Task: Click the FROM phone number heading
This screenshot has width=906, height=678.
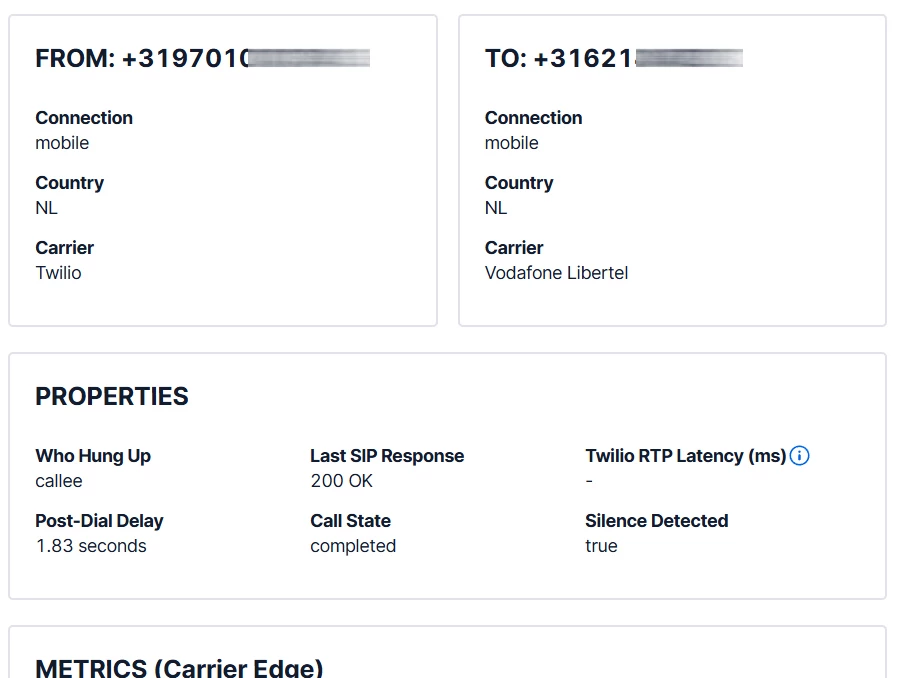Action: 202,59
